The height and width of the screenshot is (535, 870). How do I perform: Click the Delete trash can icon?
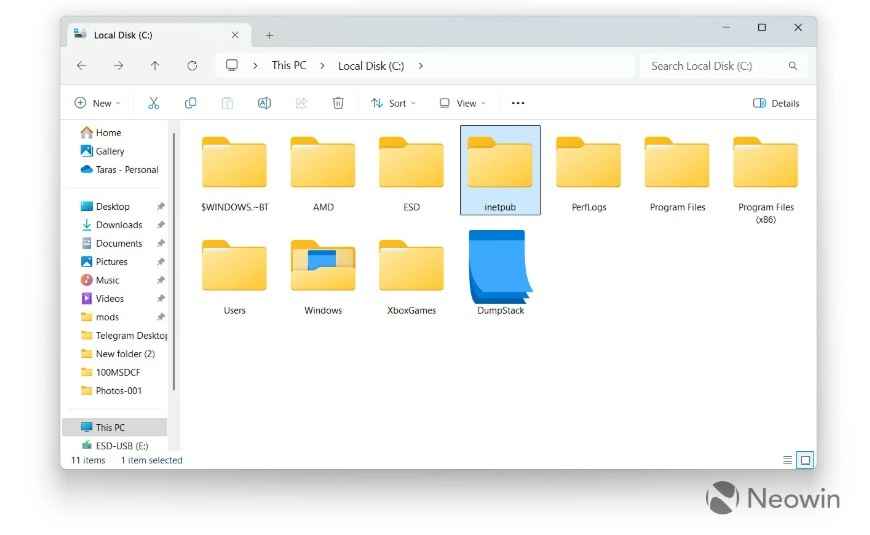tap(338, 103)
